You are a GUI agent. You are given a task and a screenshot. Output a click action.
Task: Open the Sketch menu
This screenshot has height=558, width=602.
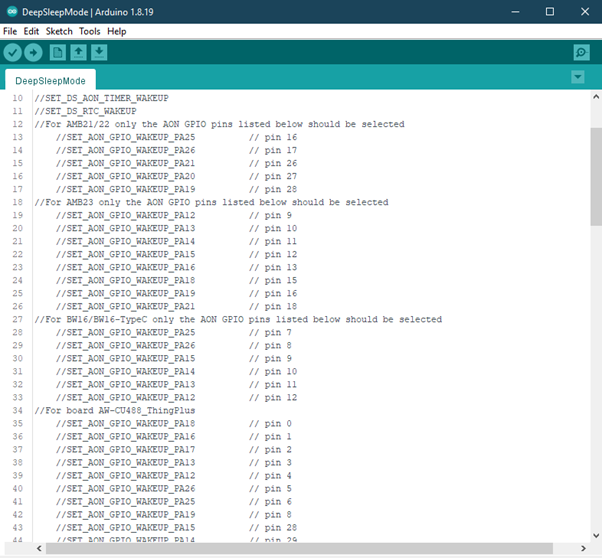point(59,31)
